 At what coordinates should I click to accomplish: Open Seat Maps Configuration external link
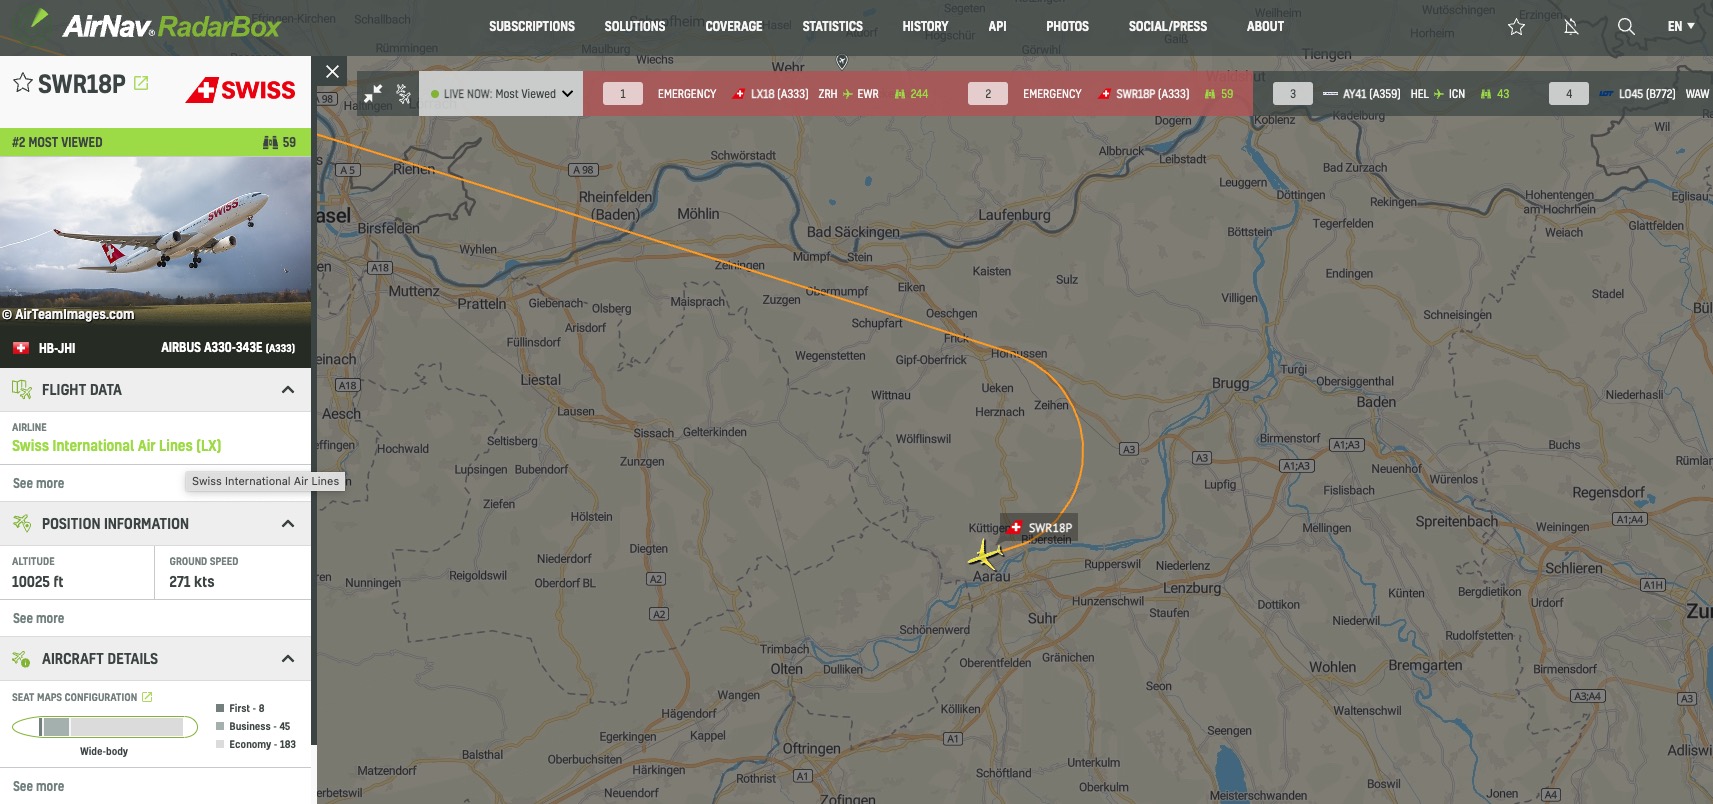147,697
